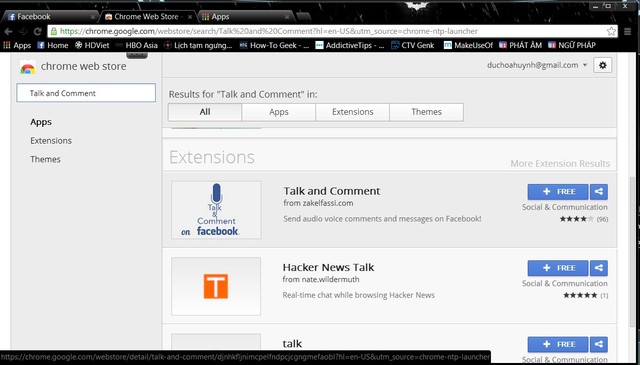640x365 pixels.
Task: Open More Extension Results link
Action: 560,164
